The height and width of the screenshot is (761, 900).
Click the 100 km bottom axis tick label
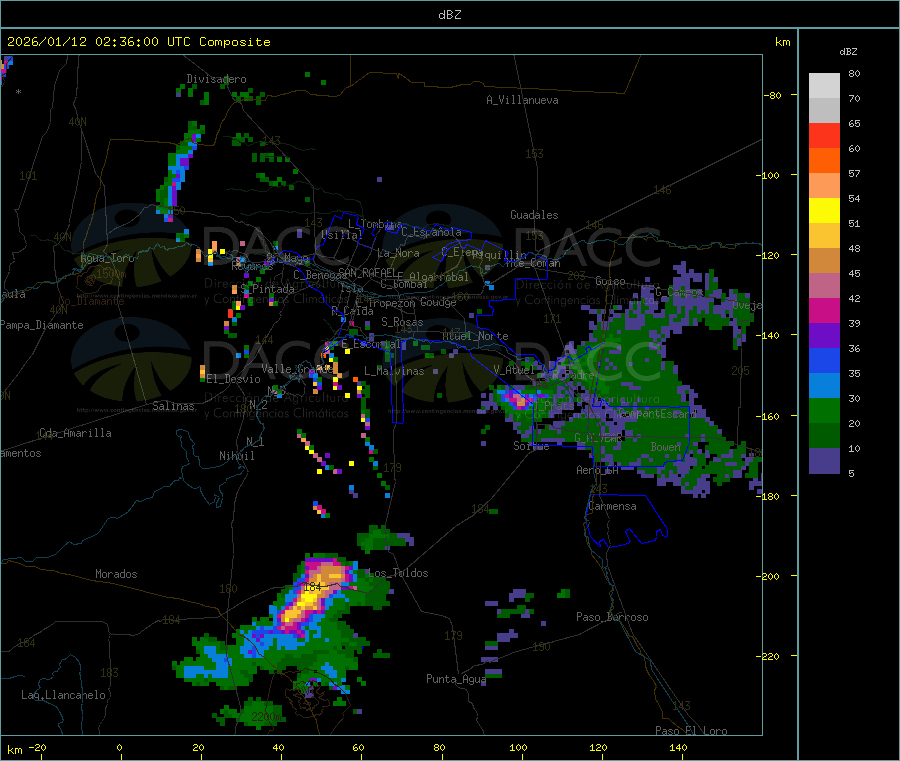coord(518,747)
